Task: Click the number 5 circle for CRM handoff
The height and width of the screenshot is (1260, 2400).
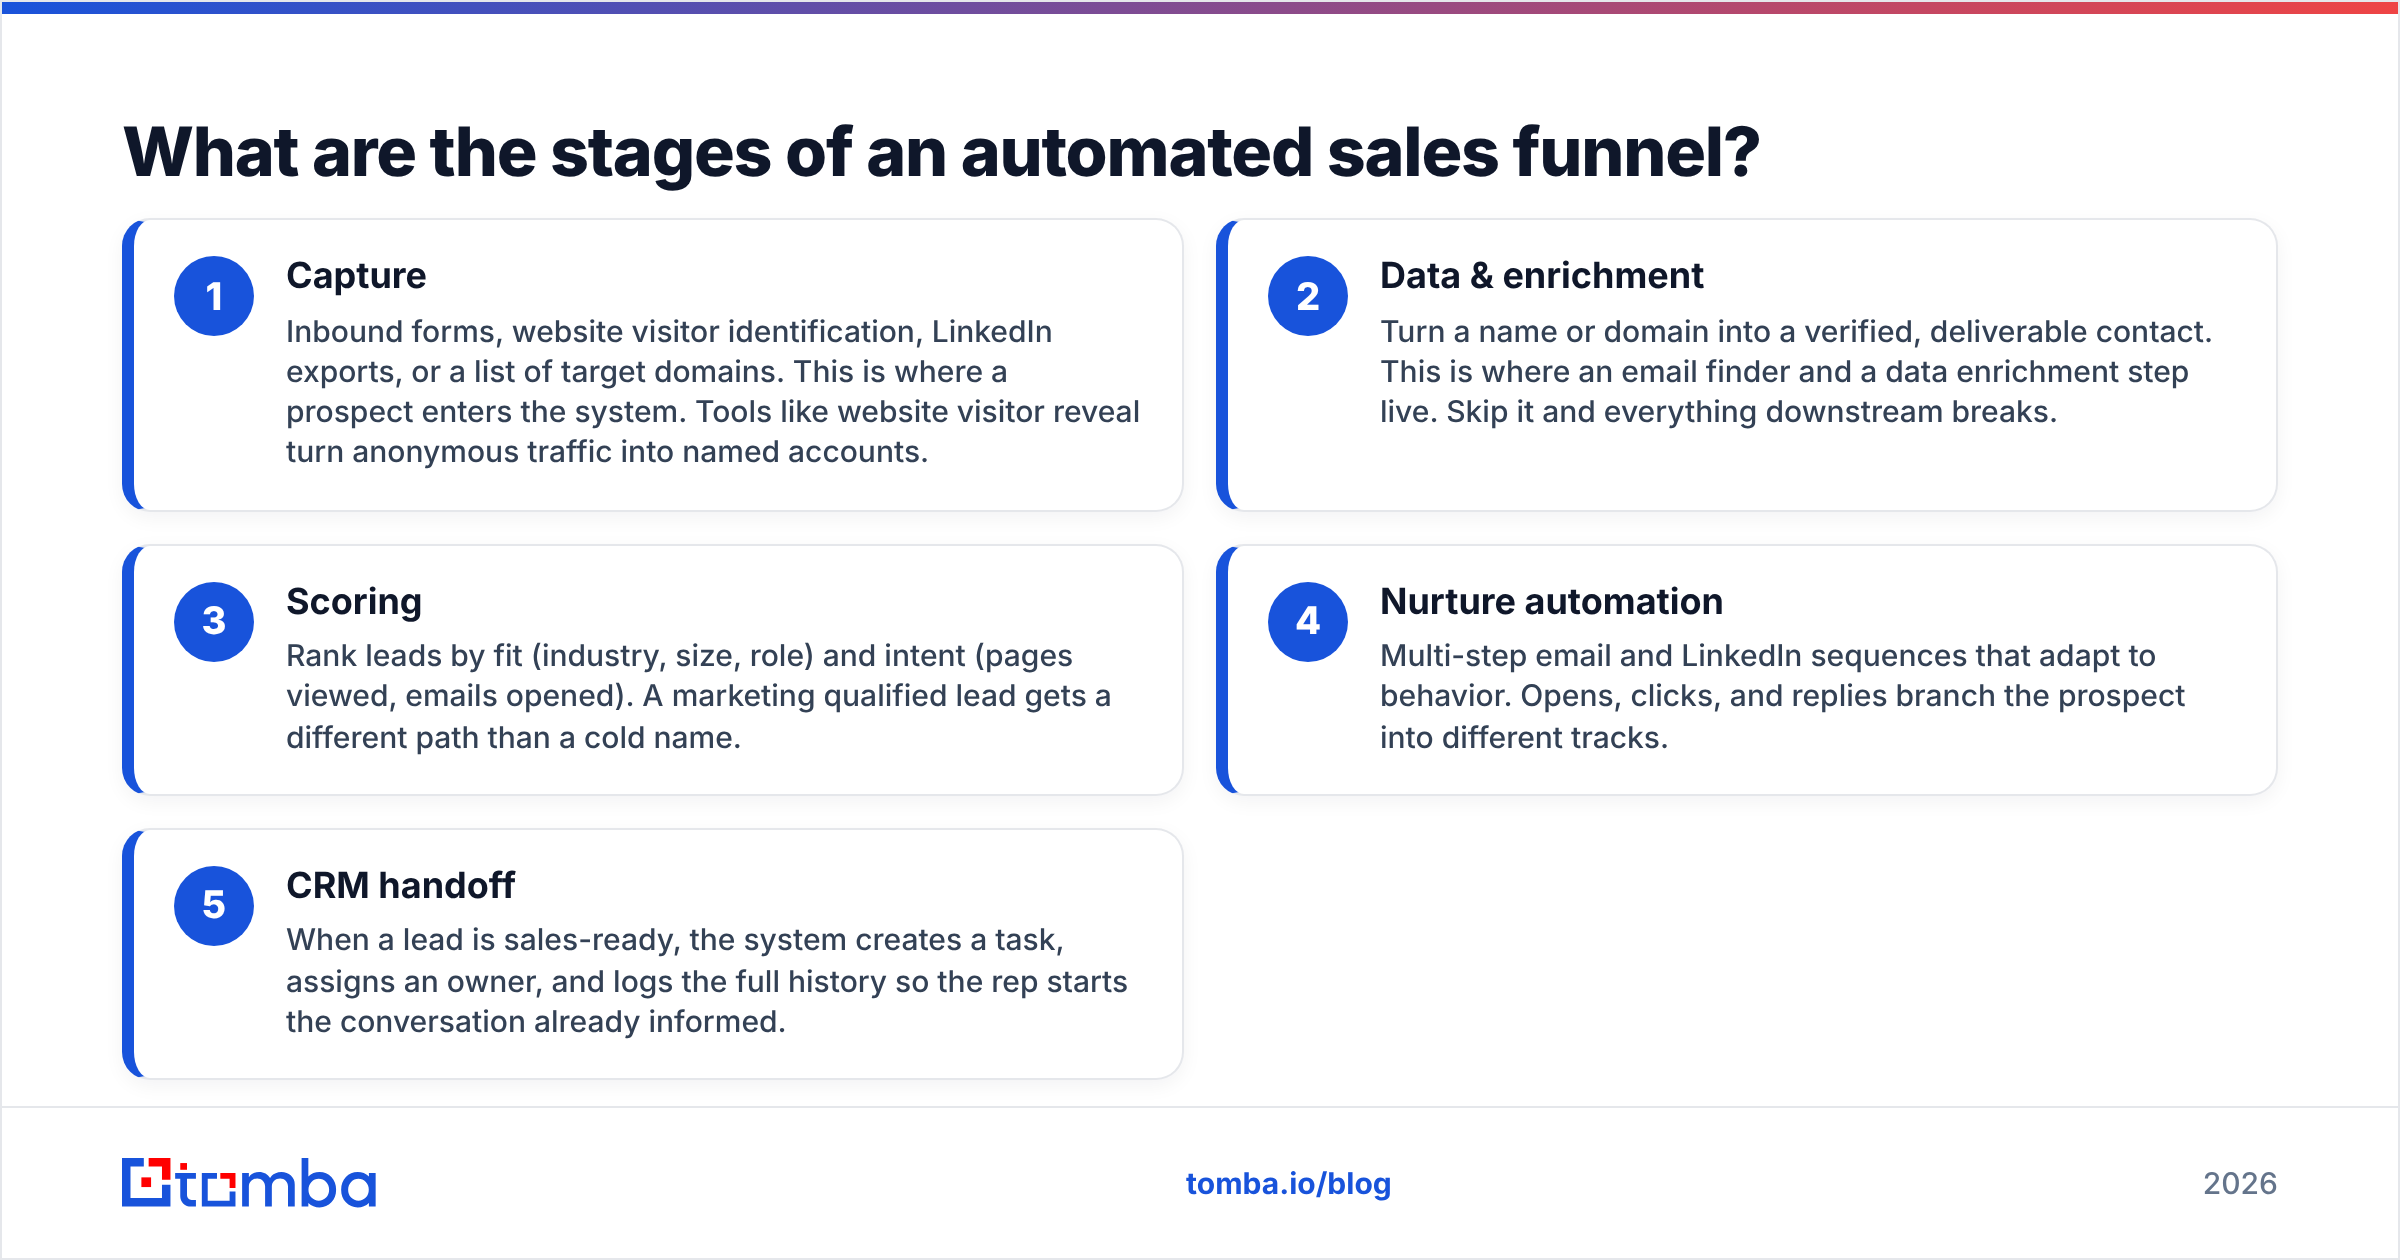Action: pyautogui.click(x=214, y=905)
